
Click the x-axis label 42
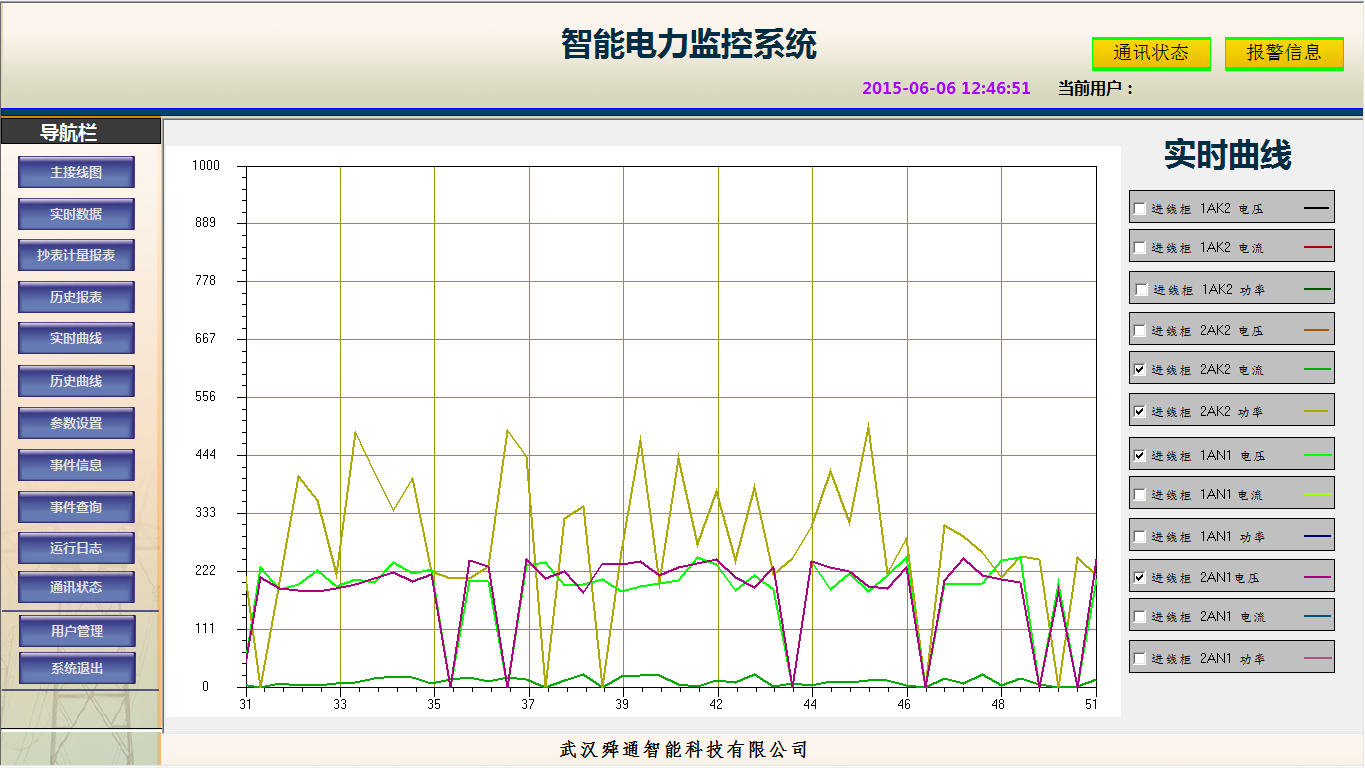[x=716, y=705]
